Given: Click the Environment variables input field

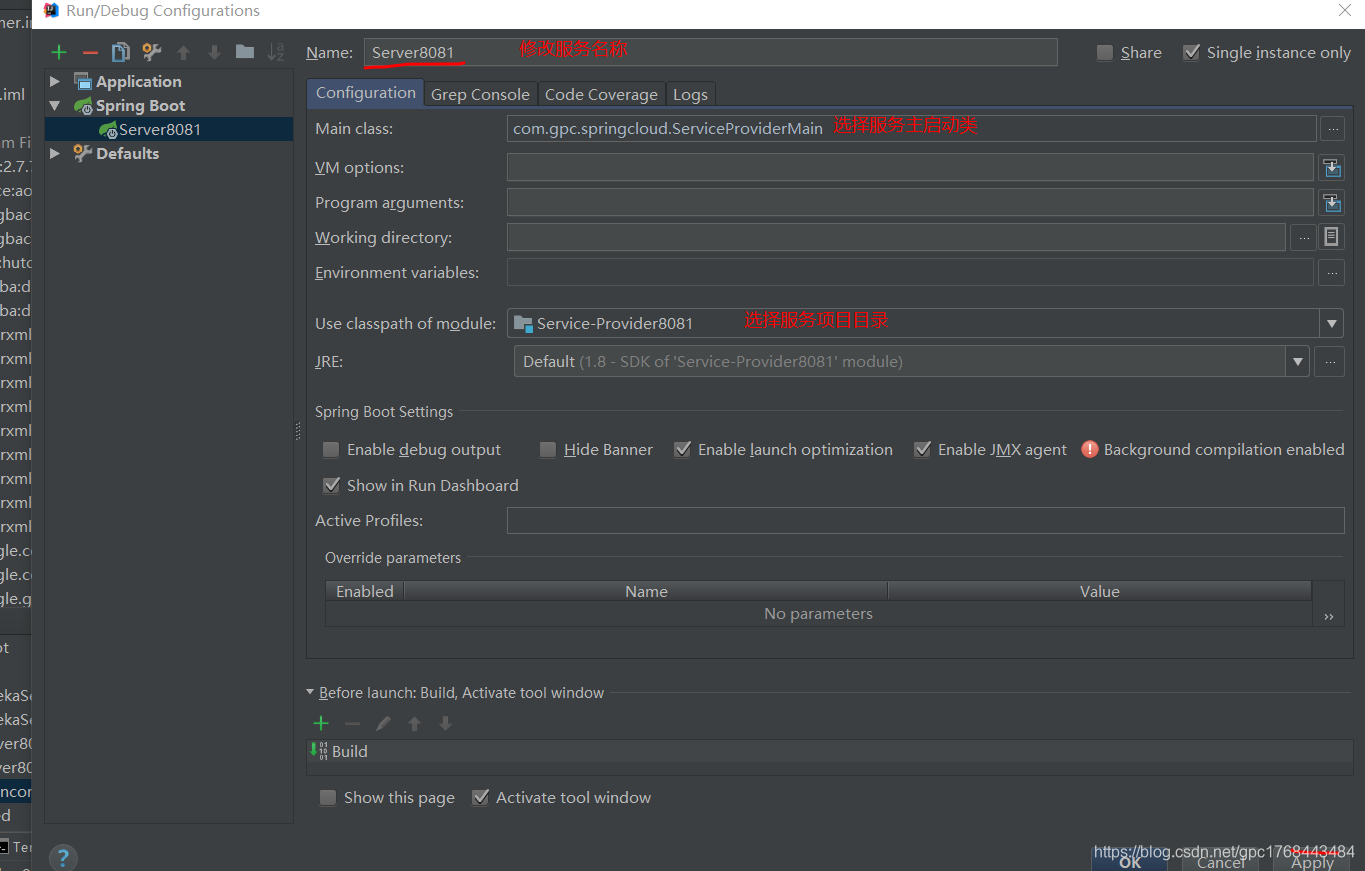Looking at the screenshot, I should [x=910, y=272].
